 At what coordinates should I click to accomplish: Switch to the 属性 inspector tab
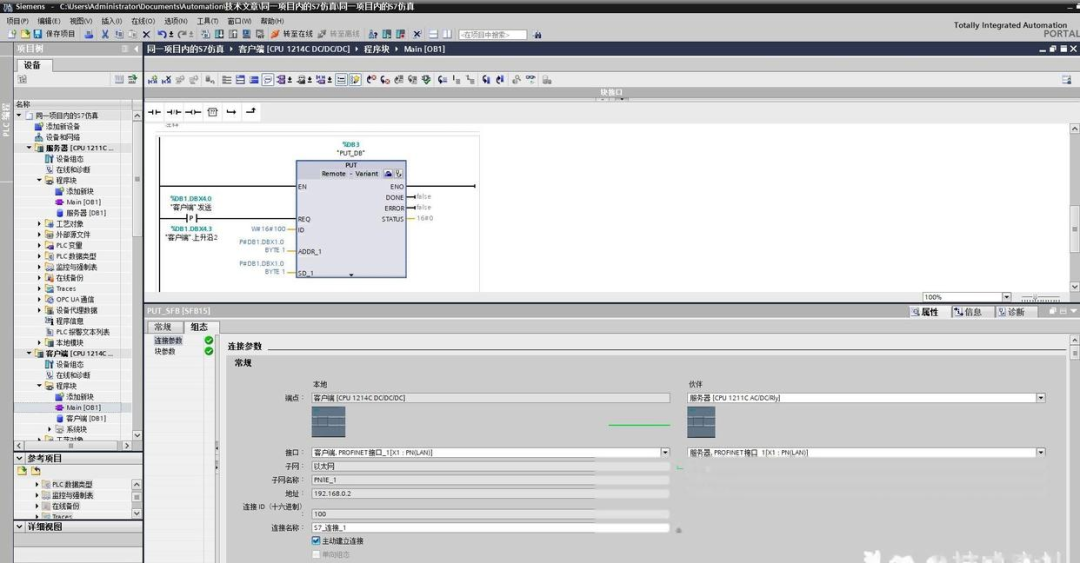926,312
